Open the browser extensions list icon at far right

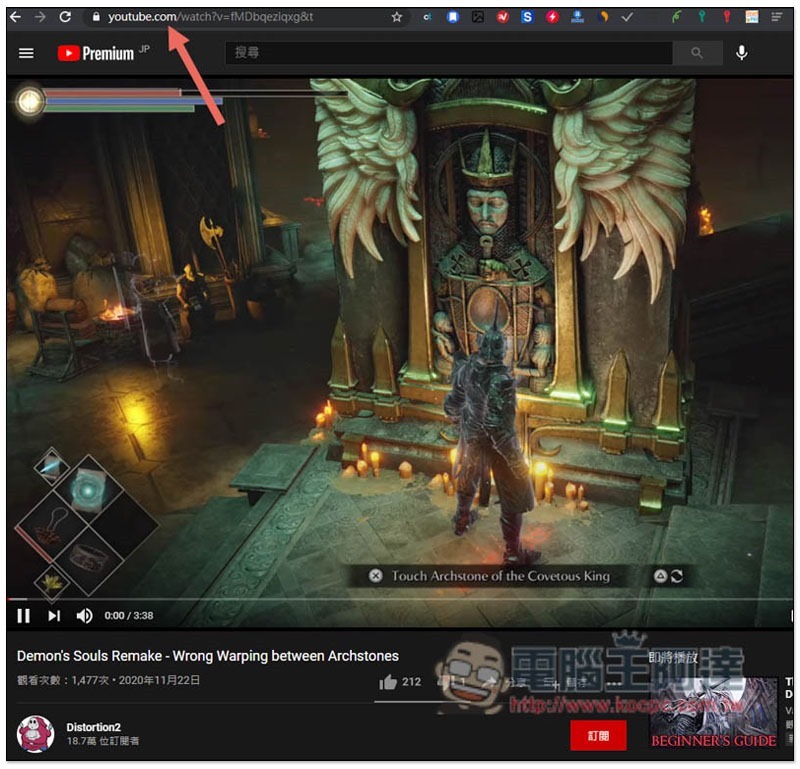point(777,17)
